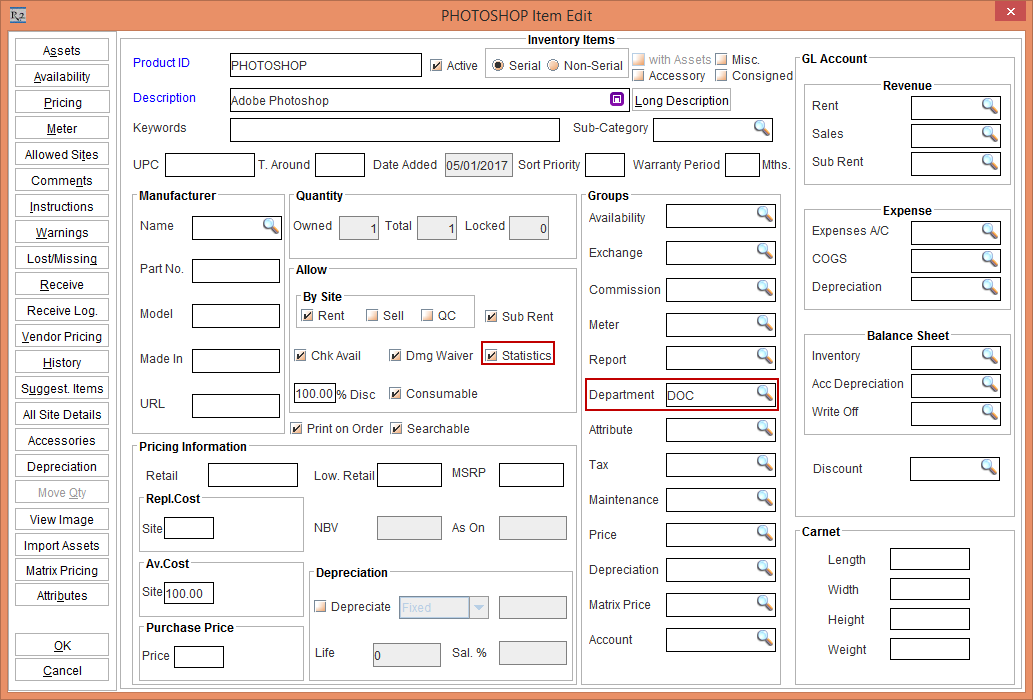Screen dimensions: 1033x700
Task: Toggle the By Site Rent checkbox
Action: (x=307, y=315)
